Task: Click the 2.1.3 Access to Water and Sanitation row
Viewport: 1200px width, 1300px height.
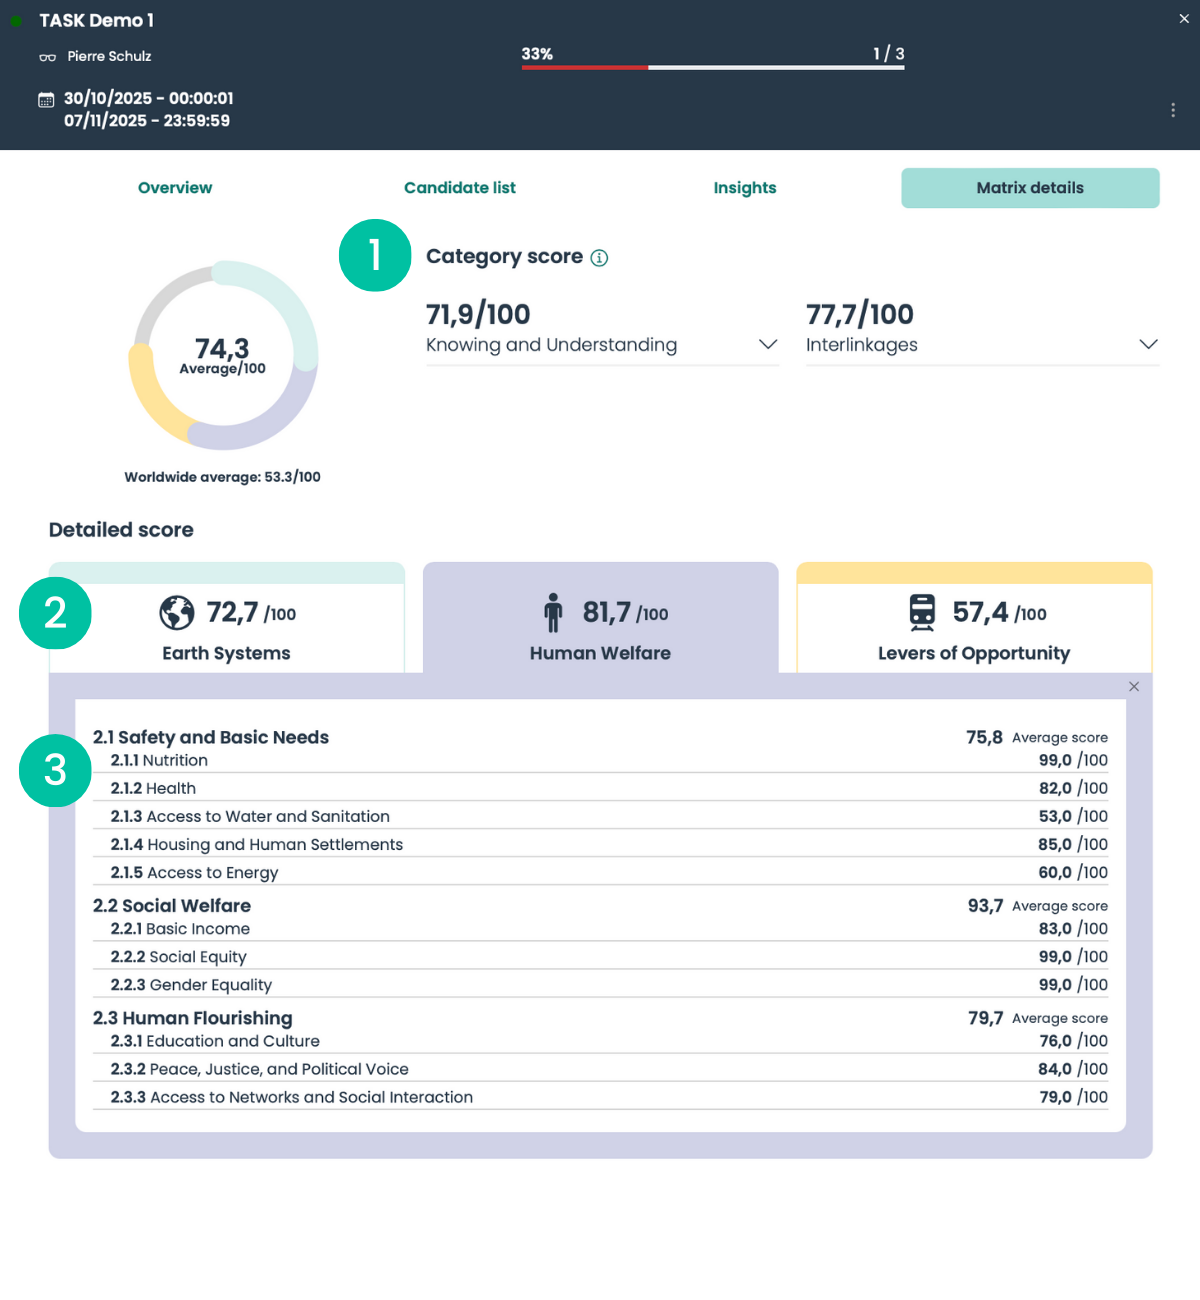Action: pyautogui.click(x=600, y=816)
